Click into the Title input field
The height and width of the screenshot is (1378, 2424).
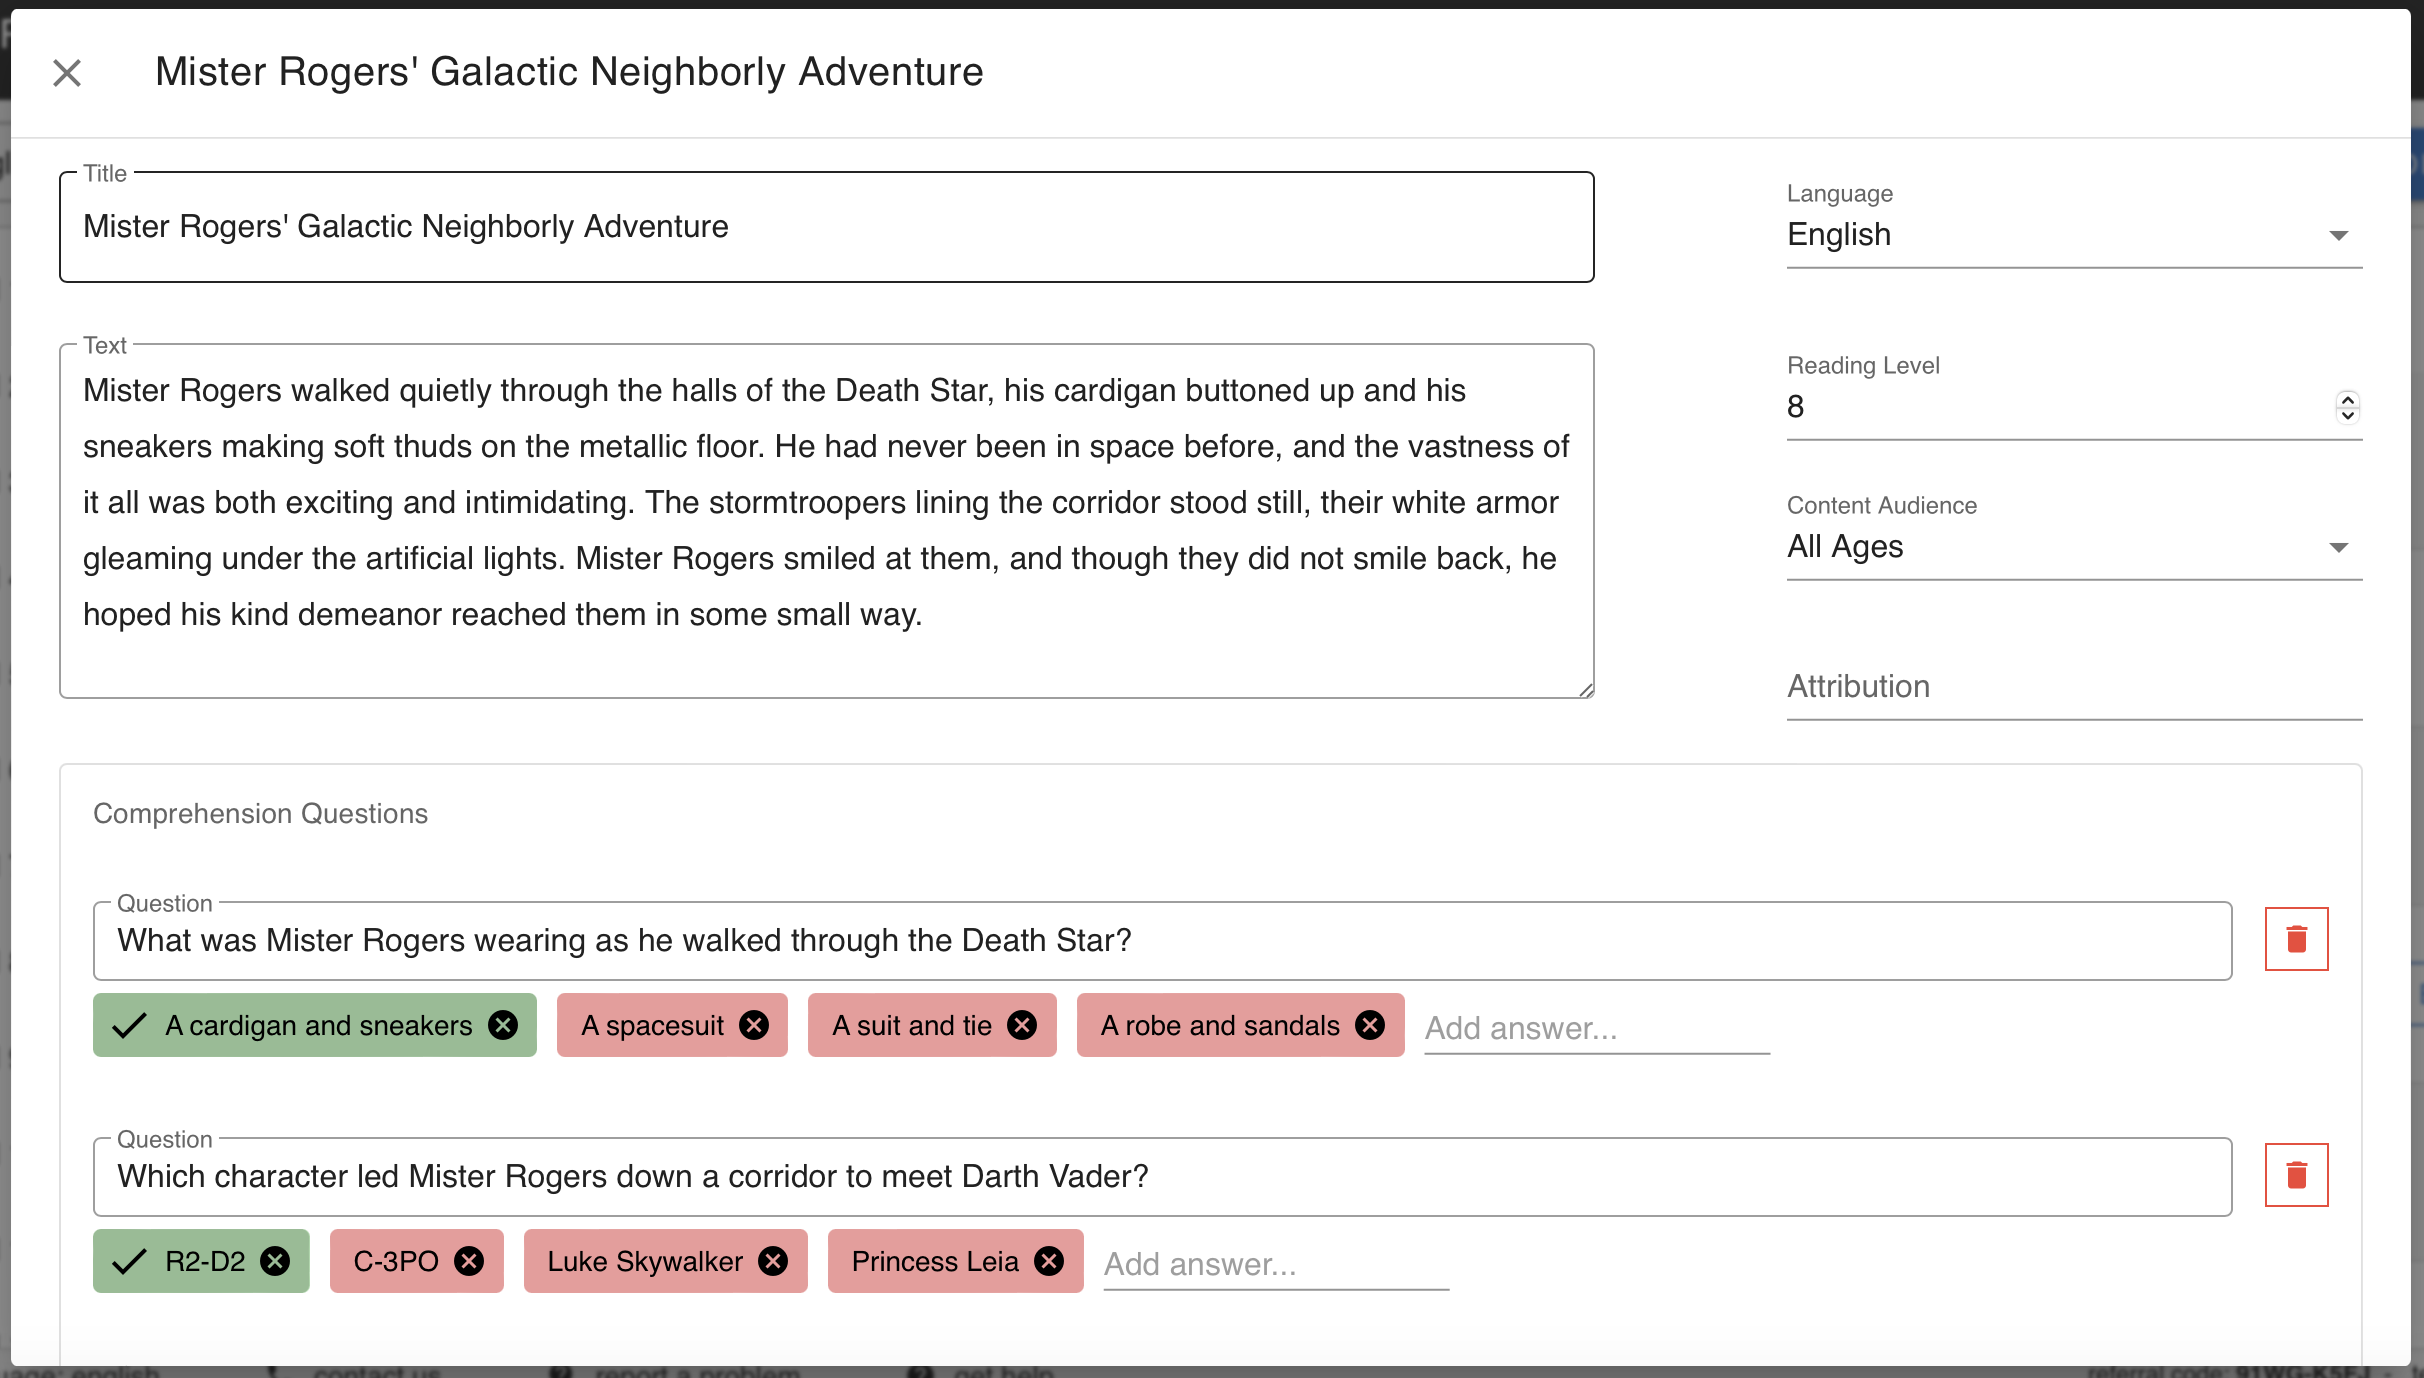[826, 227]
